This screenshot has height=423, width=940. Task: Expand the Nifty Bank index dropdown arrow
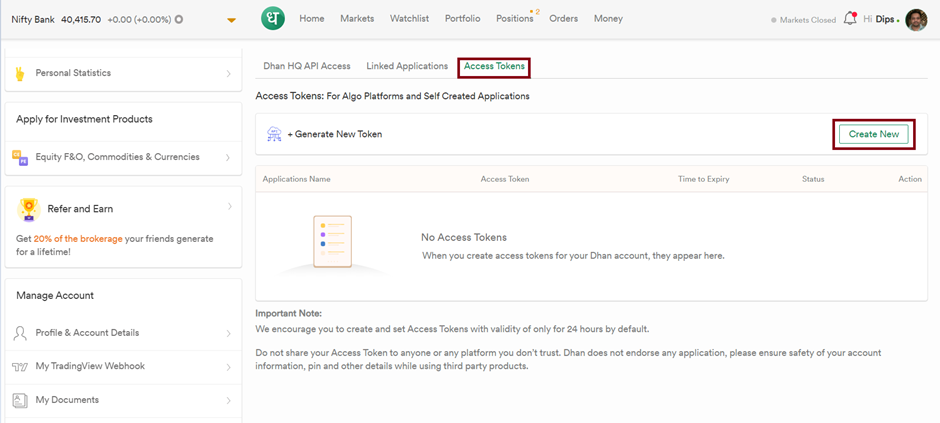231,20
